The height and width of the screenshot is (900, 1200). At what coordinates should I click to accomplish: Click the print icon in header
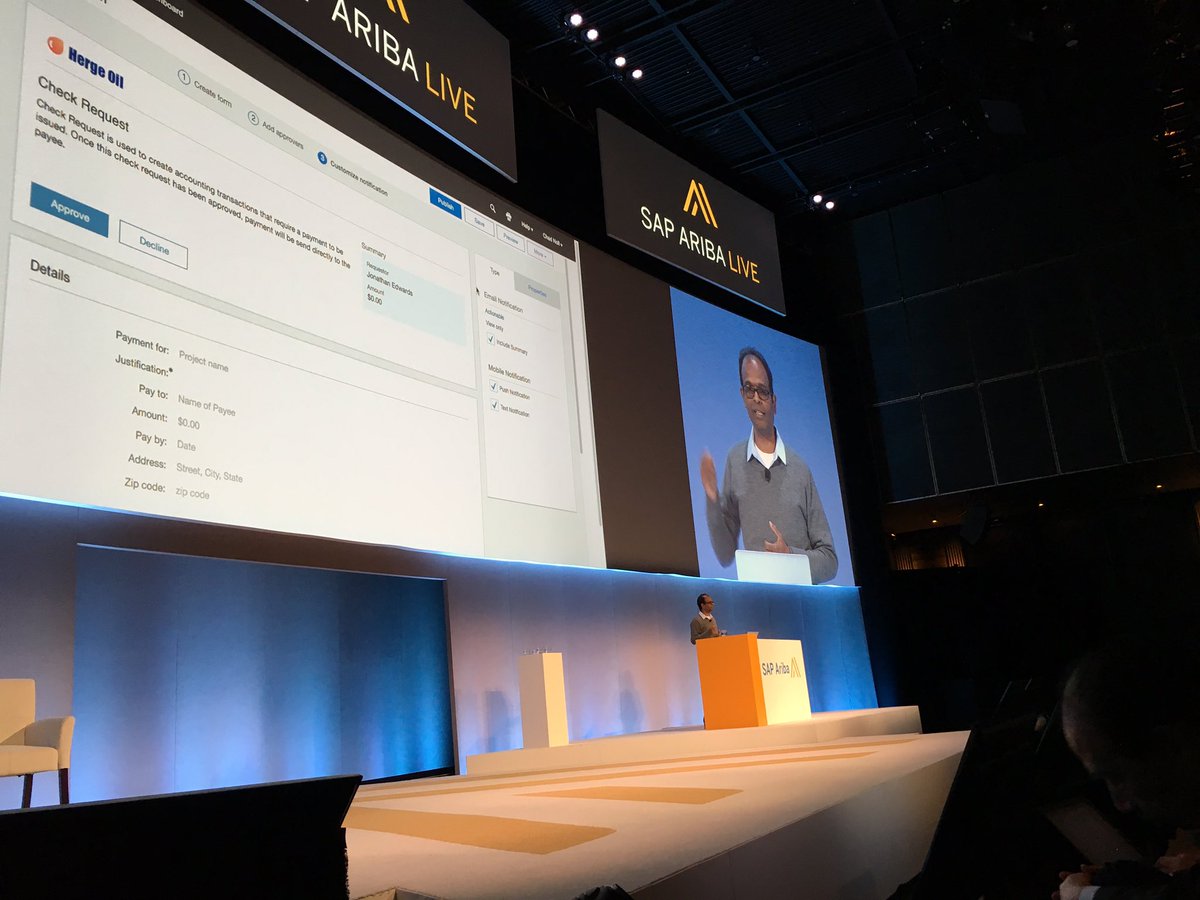(x=509, y=216)
